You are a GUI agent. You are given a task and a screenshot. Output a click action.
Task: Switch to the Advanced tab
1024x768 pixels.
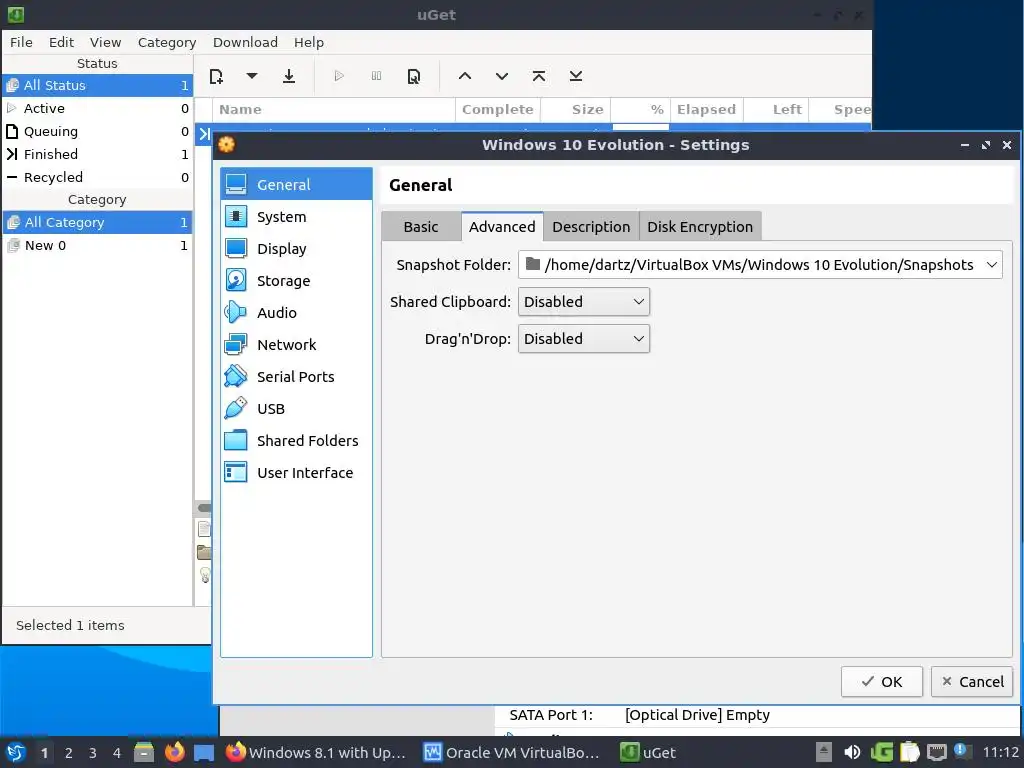pos(502,227)
